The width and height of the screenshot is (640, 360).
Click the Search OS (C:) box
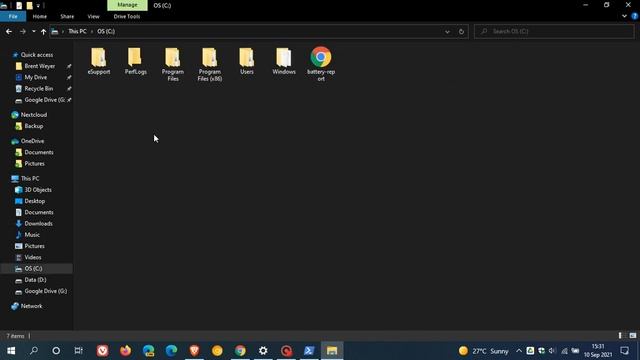tap(554, 31)
